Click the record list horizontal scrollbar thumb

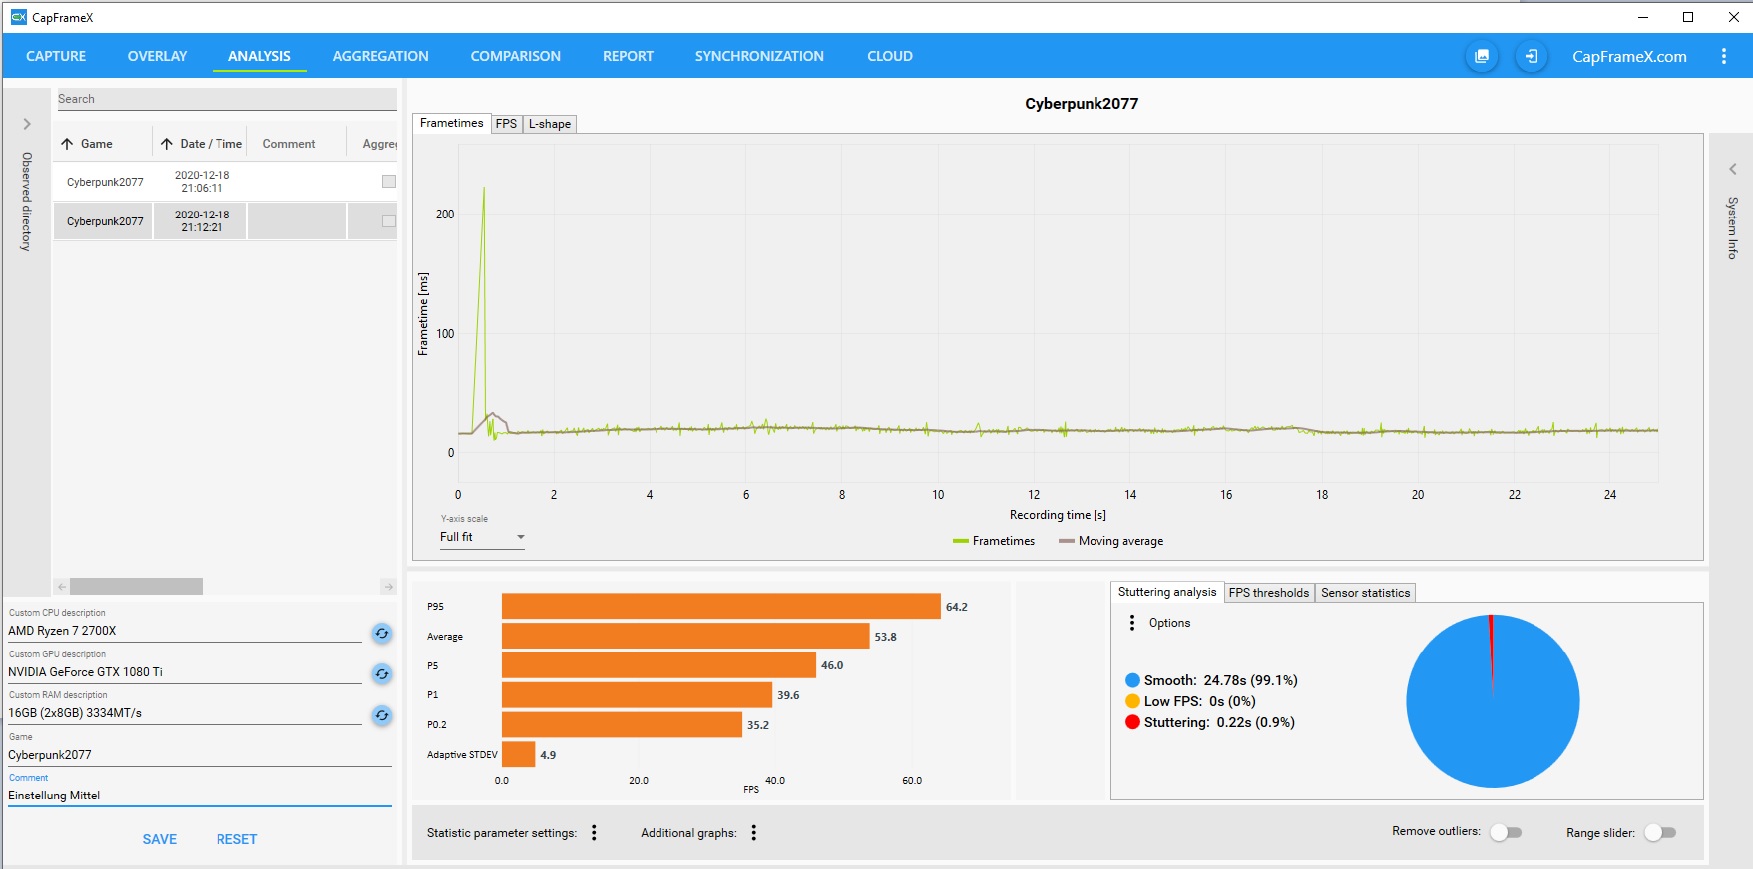[136, 586]
